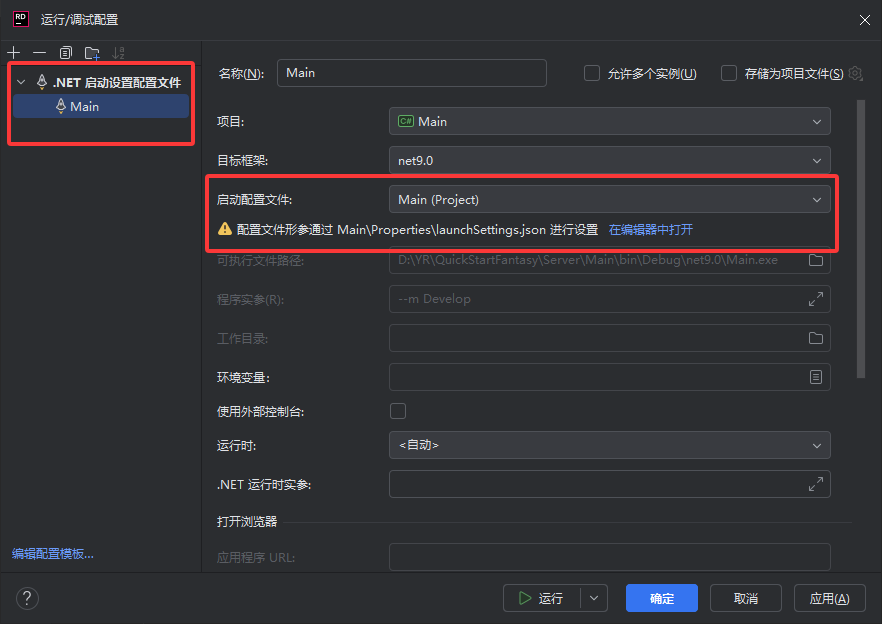Viewport: 882px width, 624px height.
Task: Click the Sort Configurations icon
Action: (119, 52)
